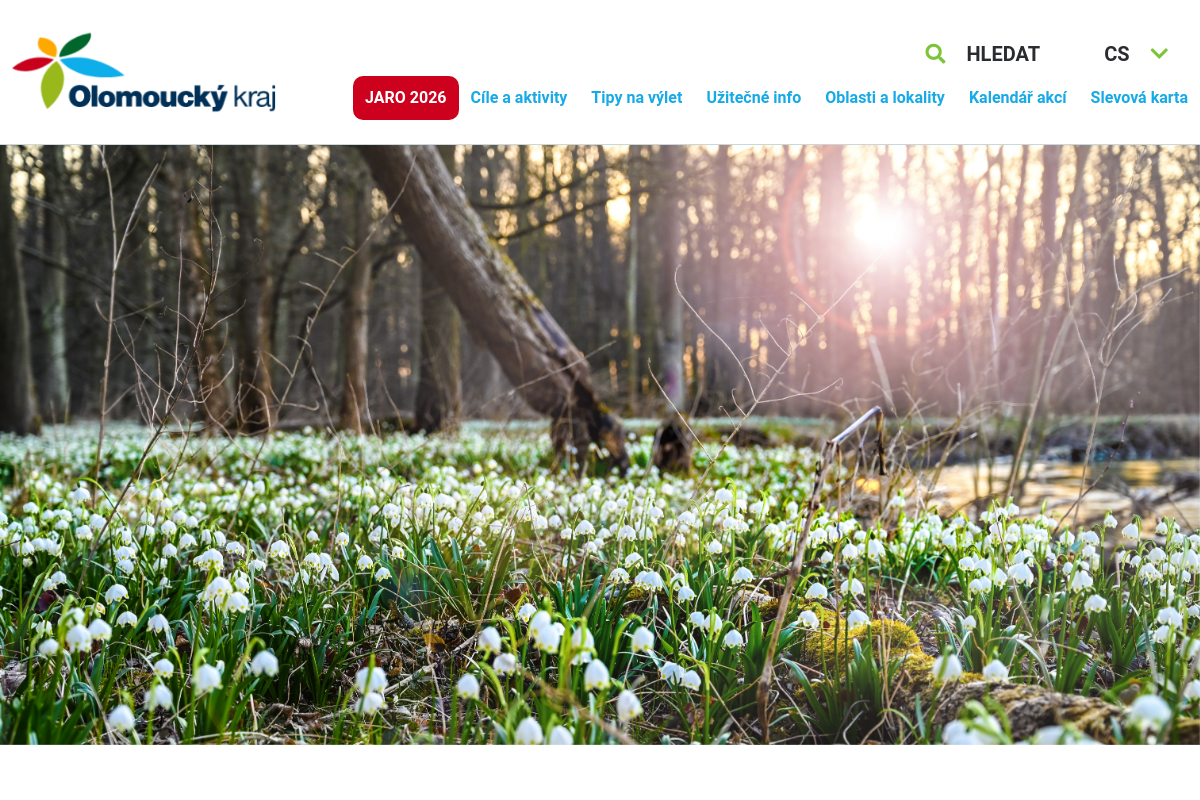This screenshot has width=1200, height=800.
Task: Open search via the HLEDAT label
Action: 1003,54
